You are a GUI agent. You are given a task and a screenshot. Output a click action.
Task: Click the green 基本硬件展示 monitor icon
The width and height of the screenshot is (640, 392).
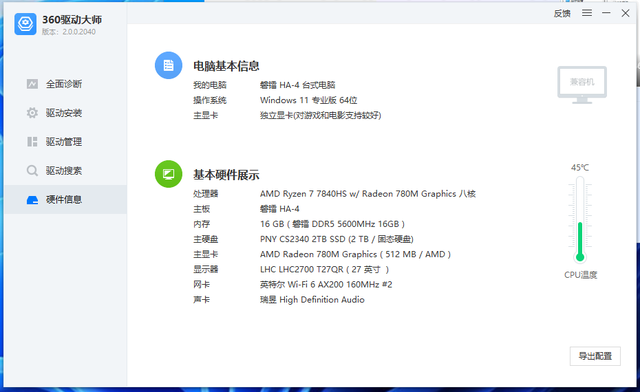[x=168, y=174]
